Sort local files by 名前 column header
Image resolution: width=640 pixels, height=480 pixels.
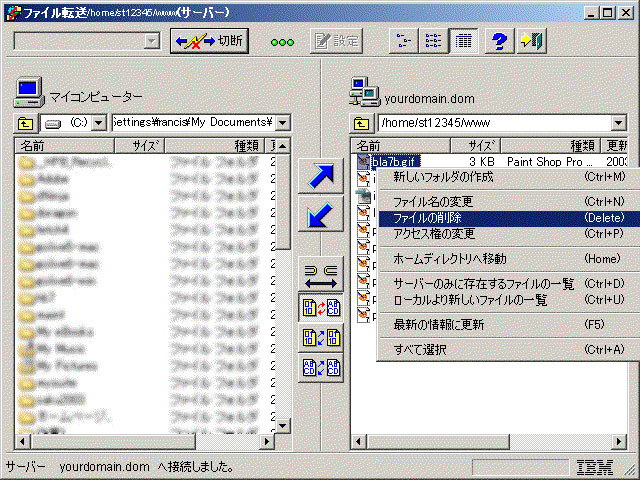click(x=60, y=146)
